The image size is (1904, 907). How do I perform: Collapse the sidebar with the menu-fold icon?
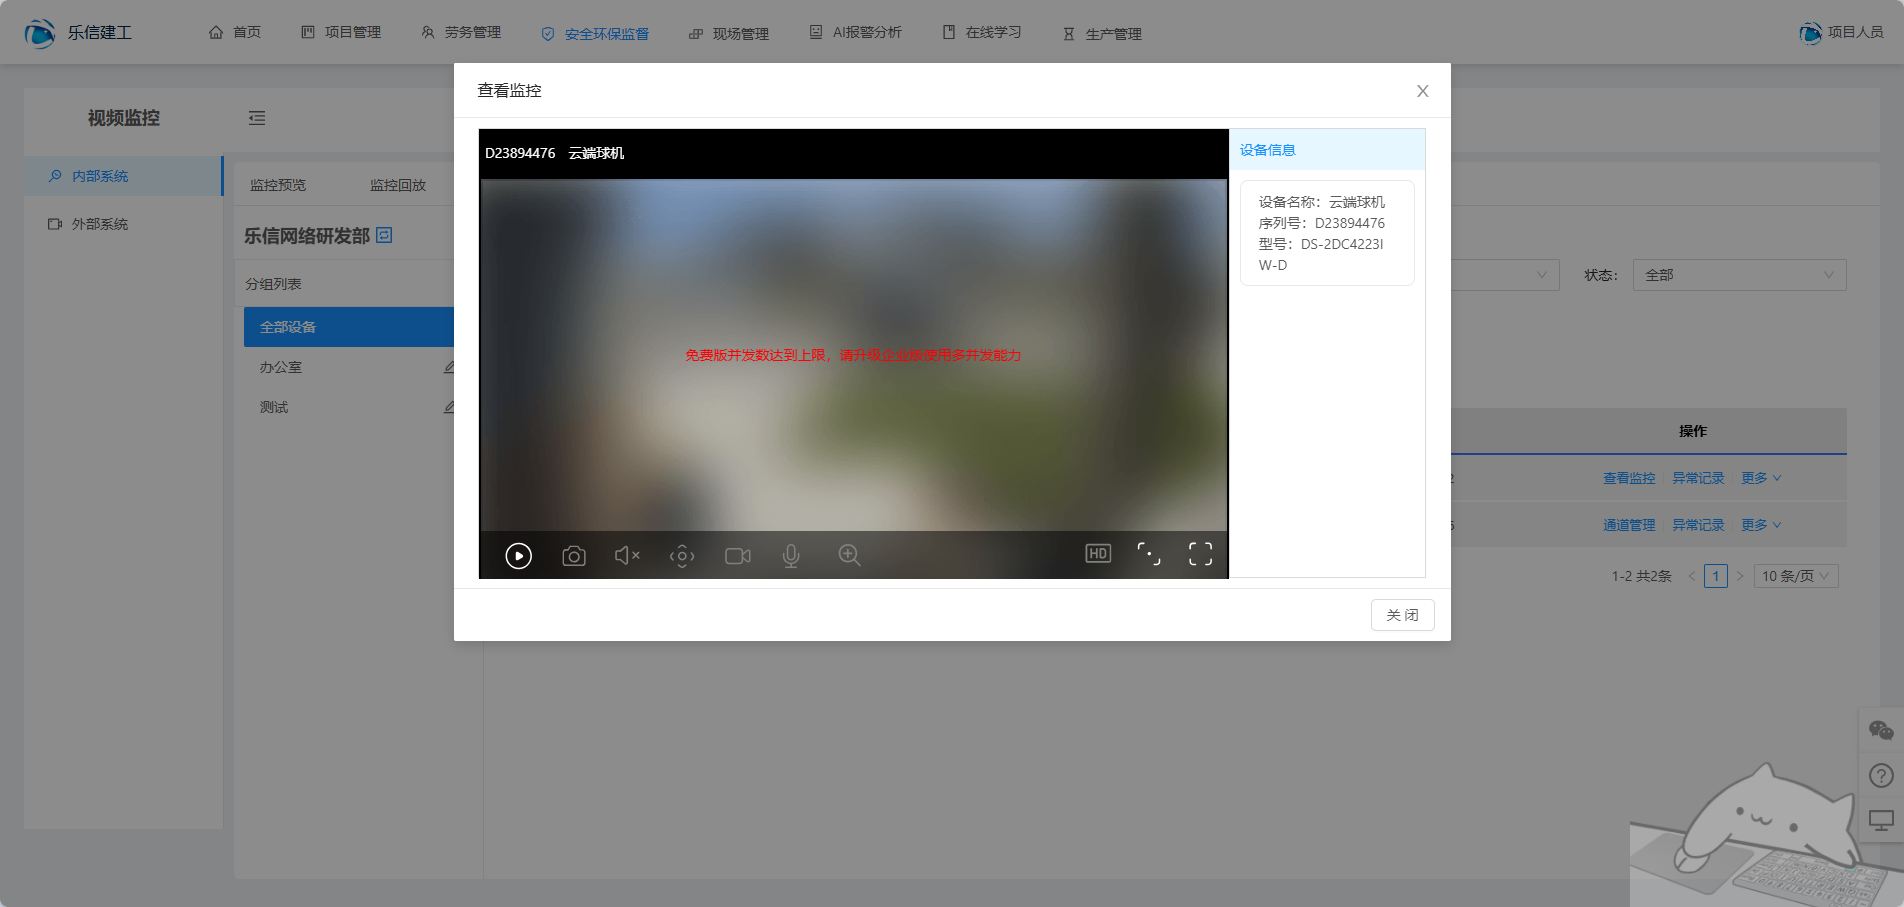257,118
